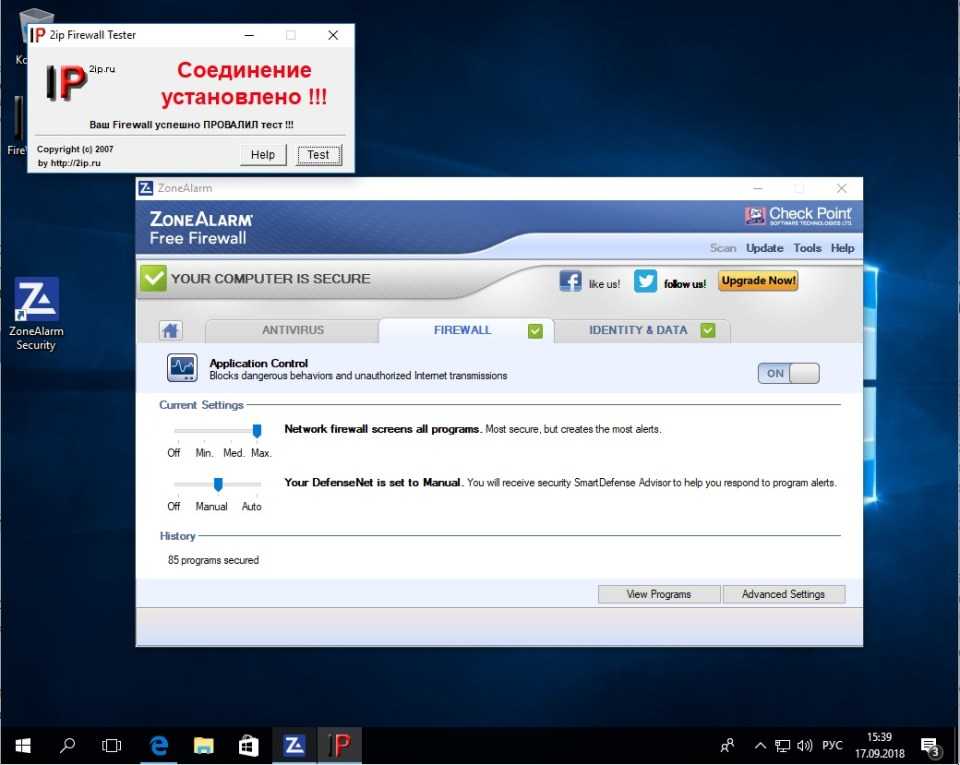The height and width of the screenshot is (765, 960).
Task: Click the network firewall level slider handle
Action: tap(257, 430)
